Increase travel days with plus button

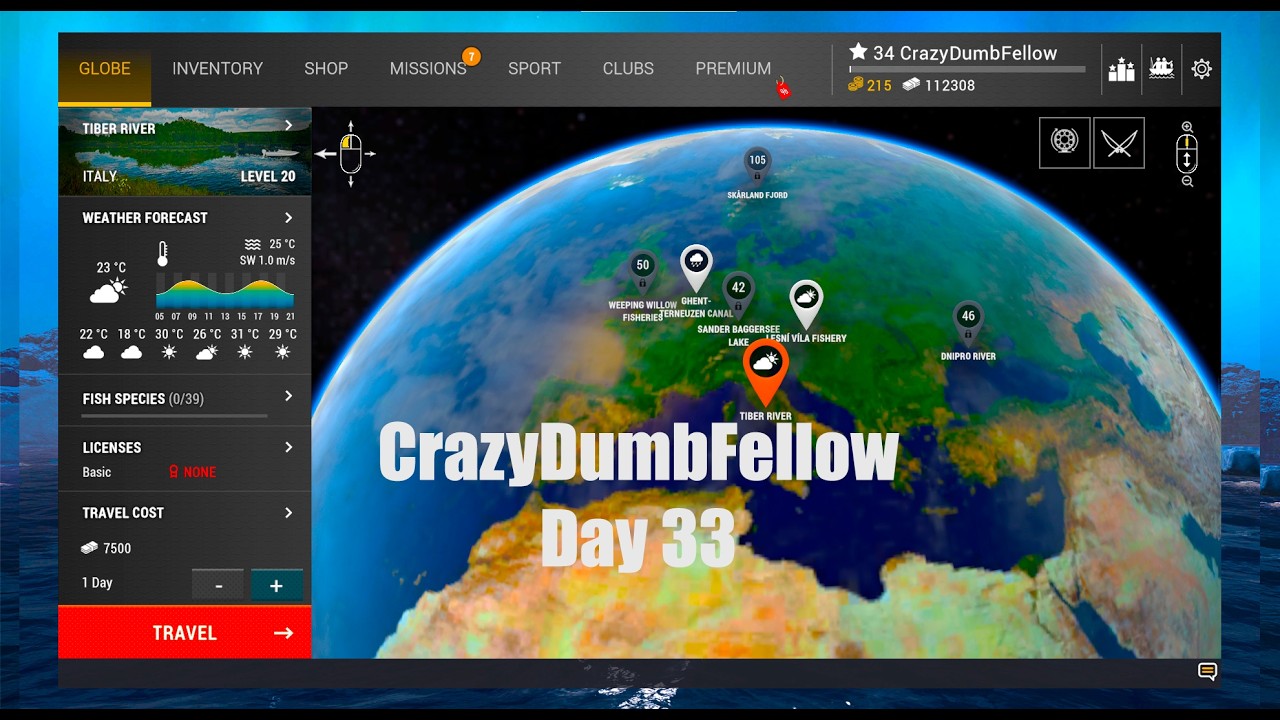pos(277,585)
